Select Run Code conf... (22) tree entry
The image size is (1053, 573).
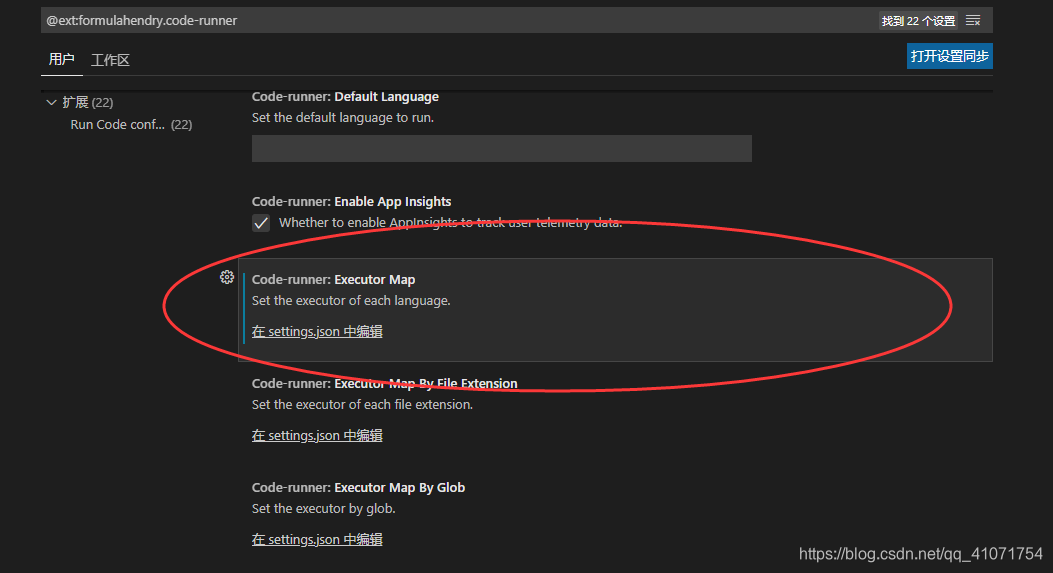131,124
